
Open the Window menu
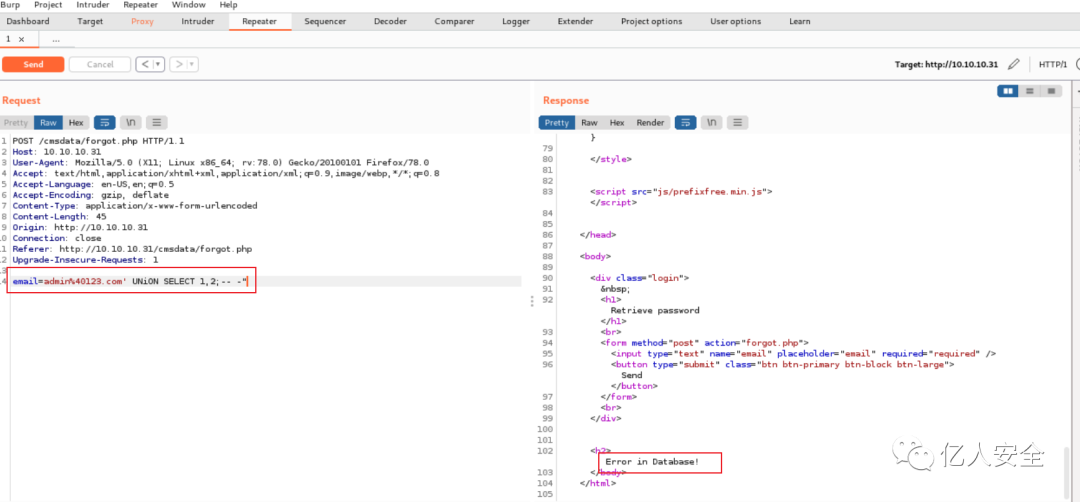click(188, 5)
